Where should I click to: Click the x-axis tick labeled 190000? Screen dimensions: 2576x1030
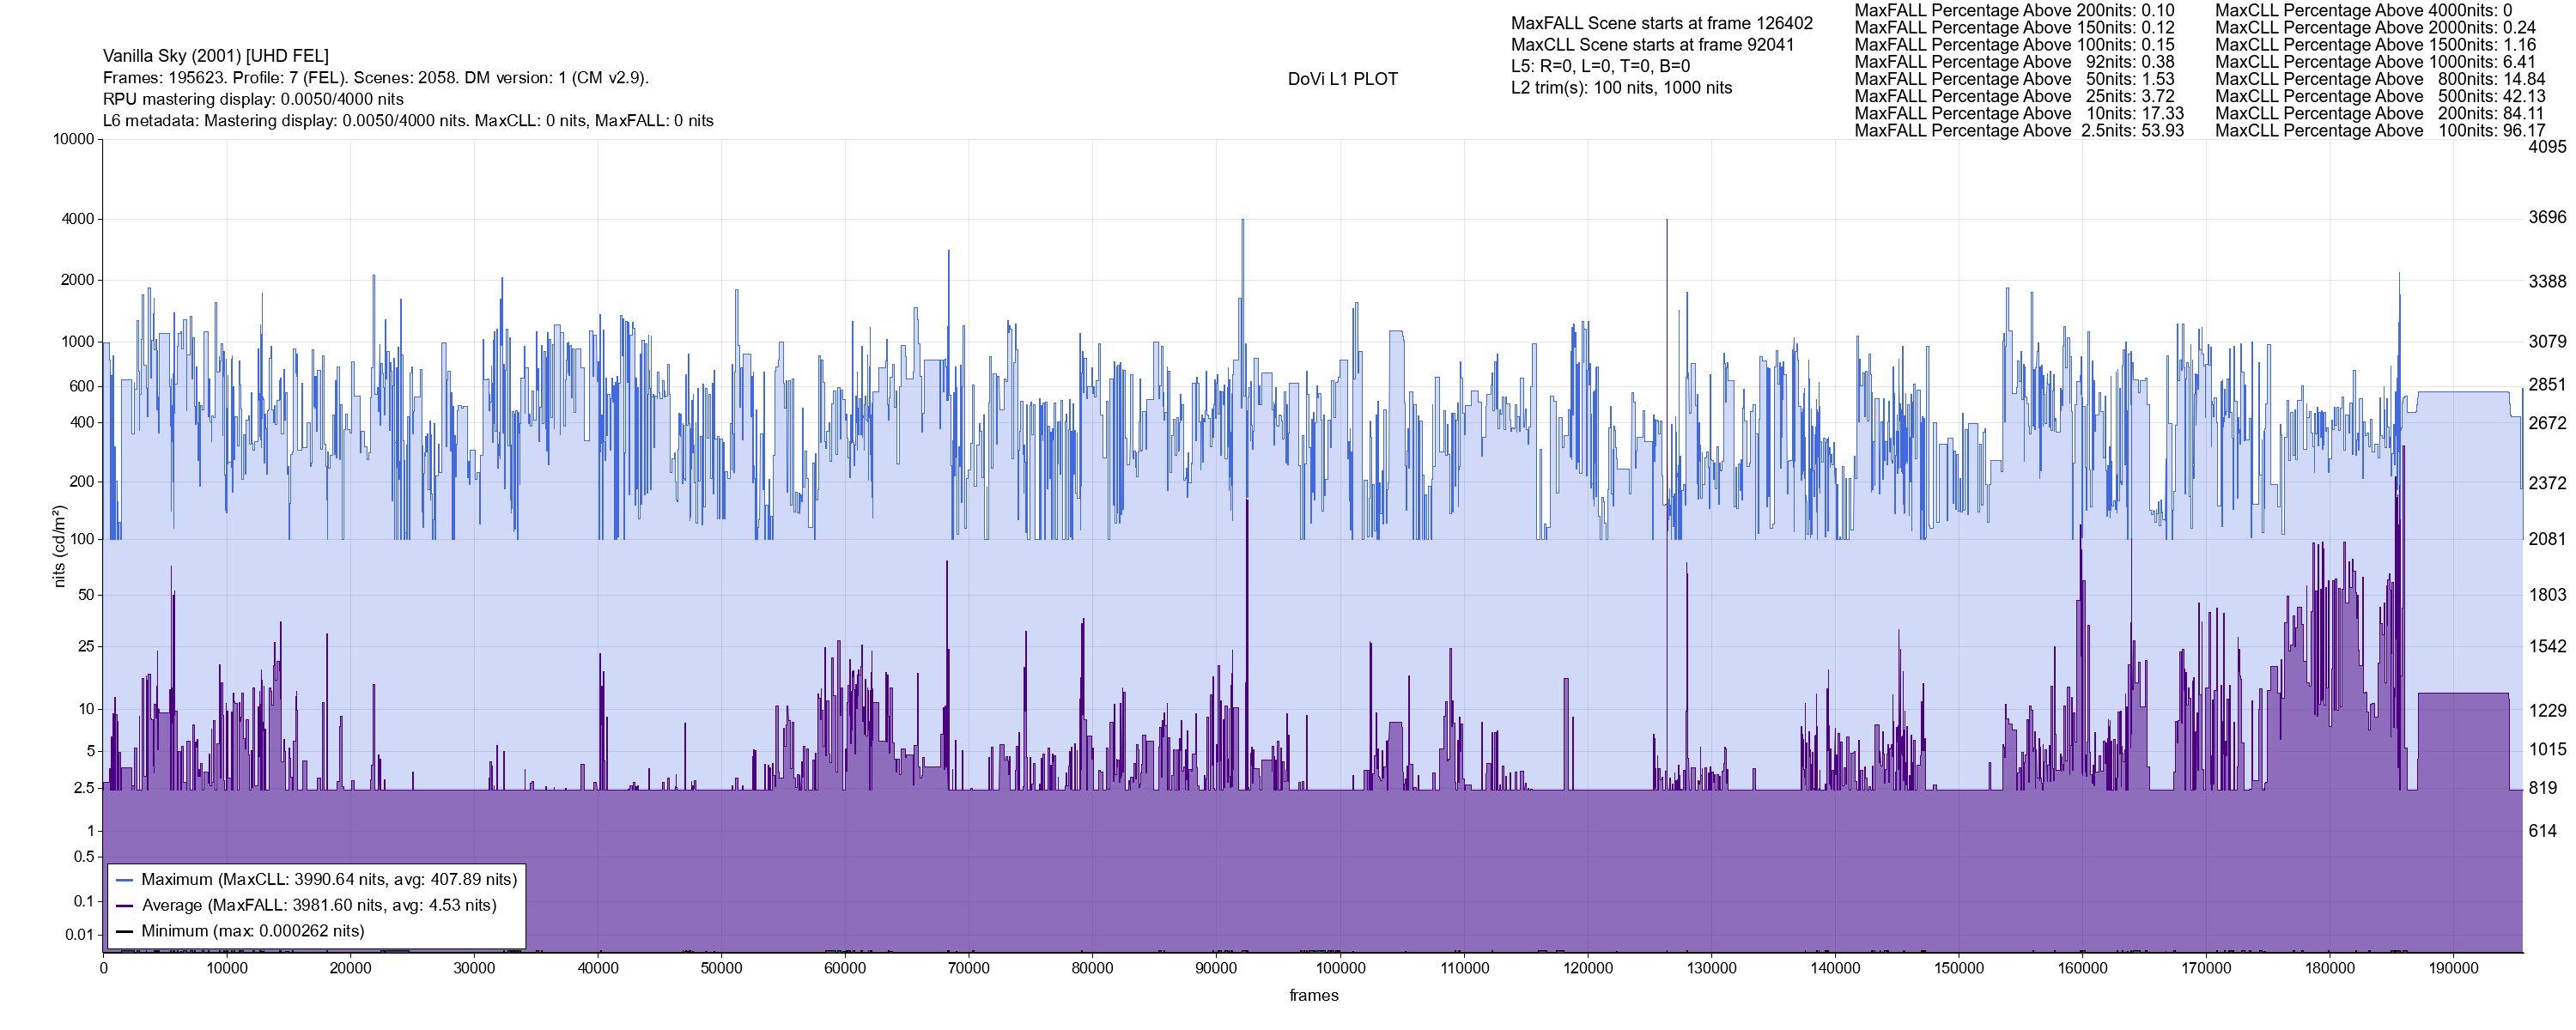pyautogui.click(x=2453, y=968)
